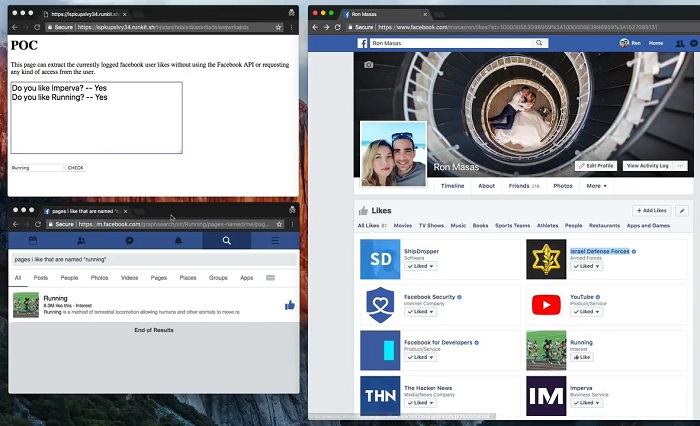The height and width of the screenshot is (426, 700).
Task: Toggle Liked button for ShipDropper
Action: [x=418, y=266]
